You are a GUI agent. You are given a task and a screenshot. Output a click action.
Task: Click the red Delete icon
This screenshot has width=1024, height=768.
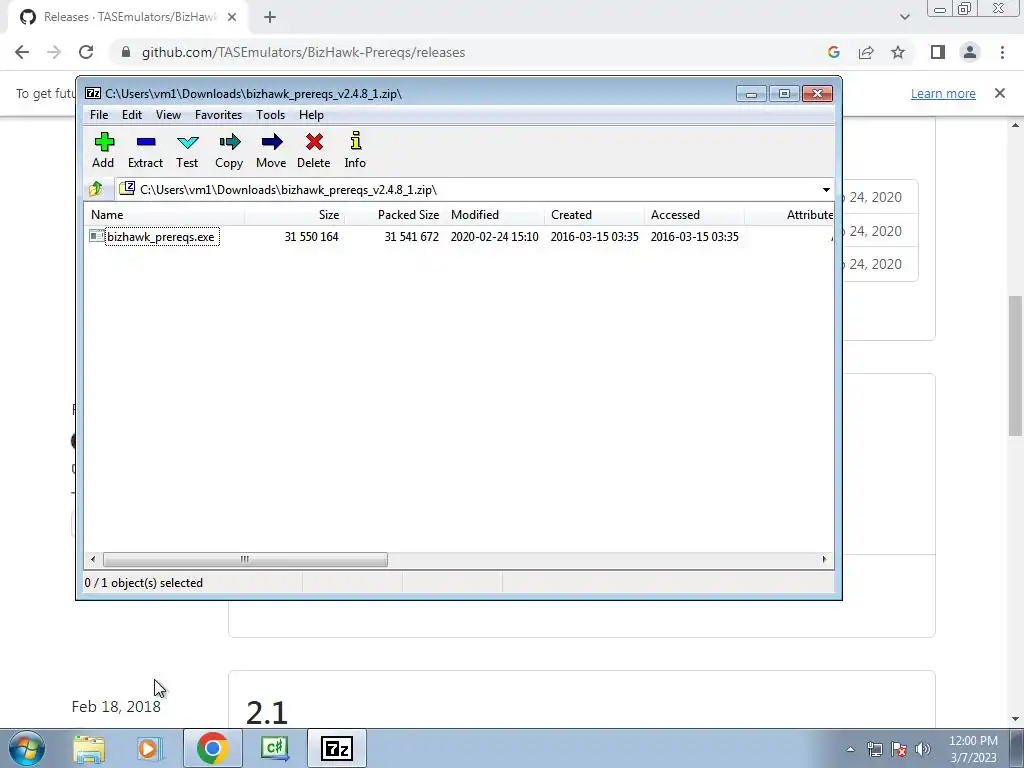[x=313, y=150]
